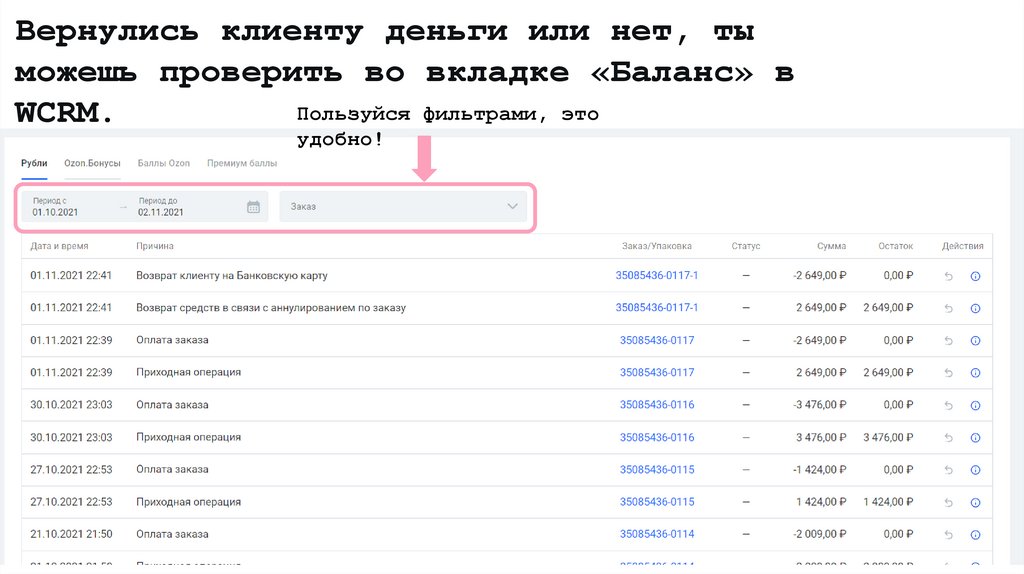Viewport: 1024px width, 574px height.
Task: Open info icon for 01.11.2021 'Оплата заказа' row
Action: 975,341
